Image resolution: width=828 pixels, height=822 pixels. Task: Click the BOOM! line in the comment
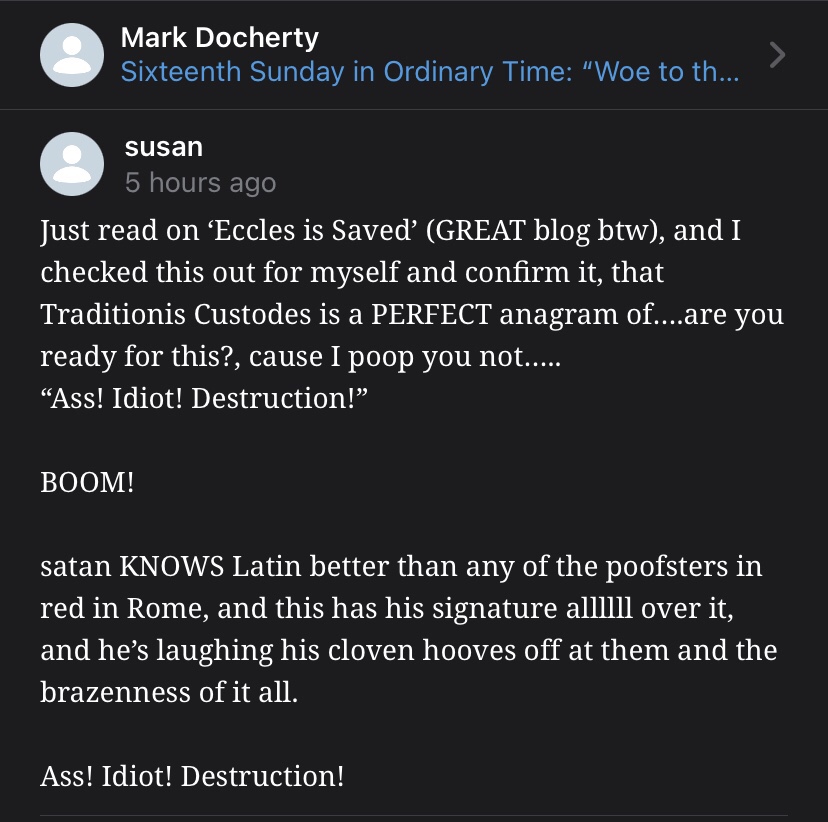pos(87,482)
